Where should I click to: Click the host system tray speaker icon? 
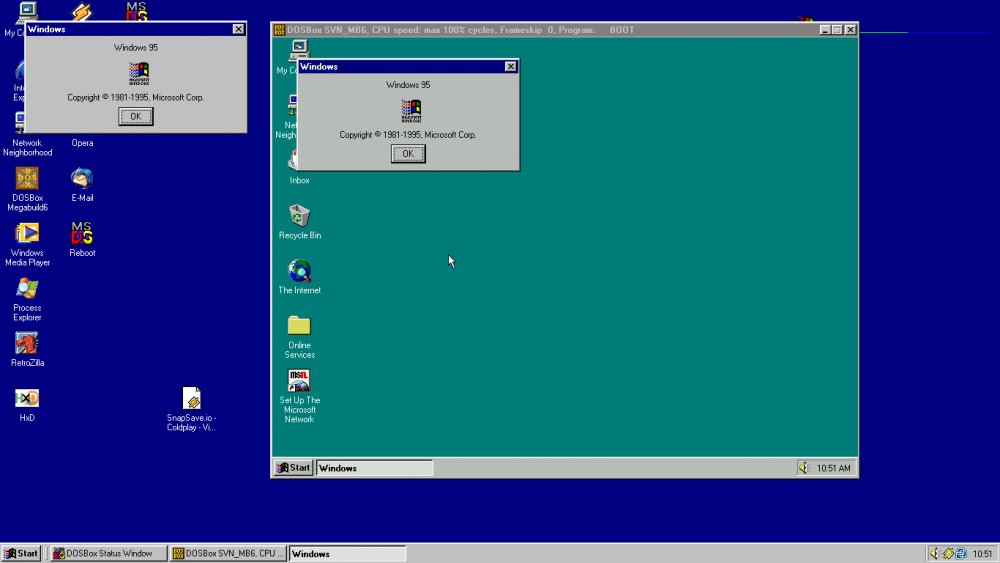(x=934, y=553)
